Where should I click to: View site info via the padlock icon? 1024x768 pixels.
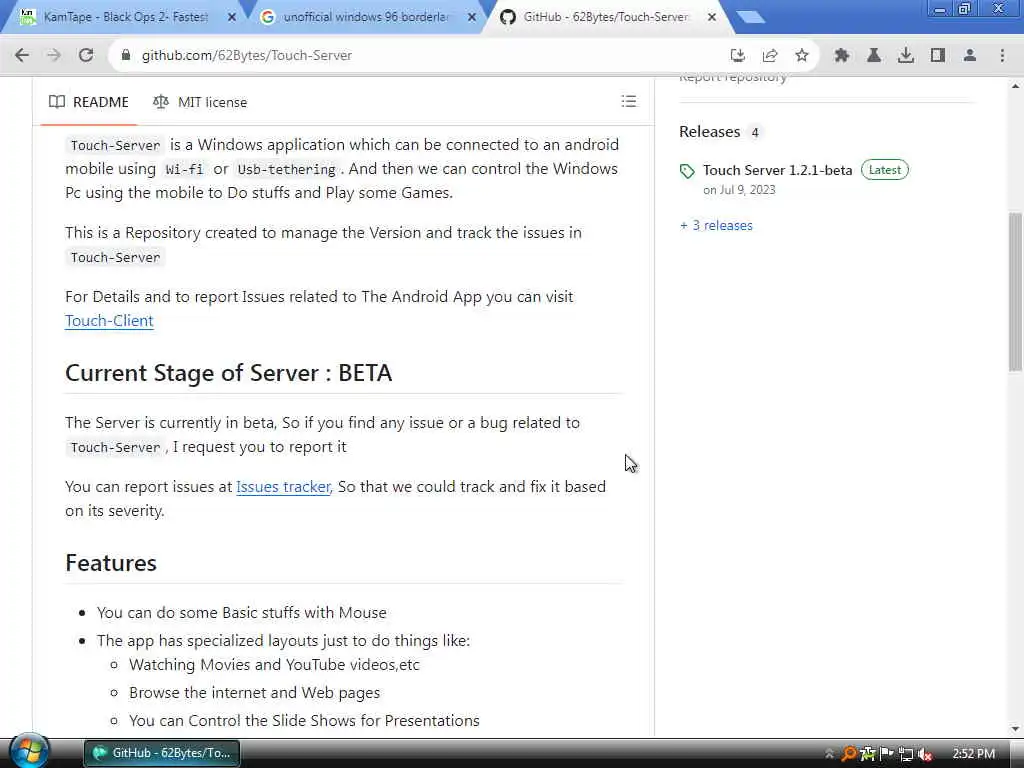[x=125, y=56]
